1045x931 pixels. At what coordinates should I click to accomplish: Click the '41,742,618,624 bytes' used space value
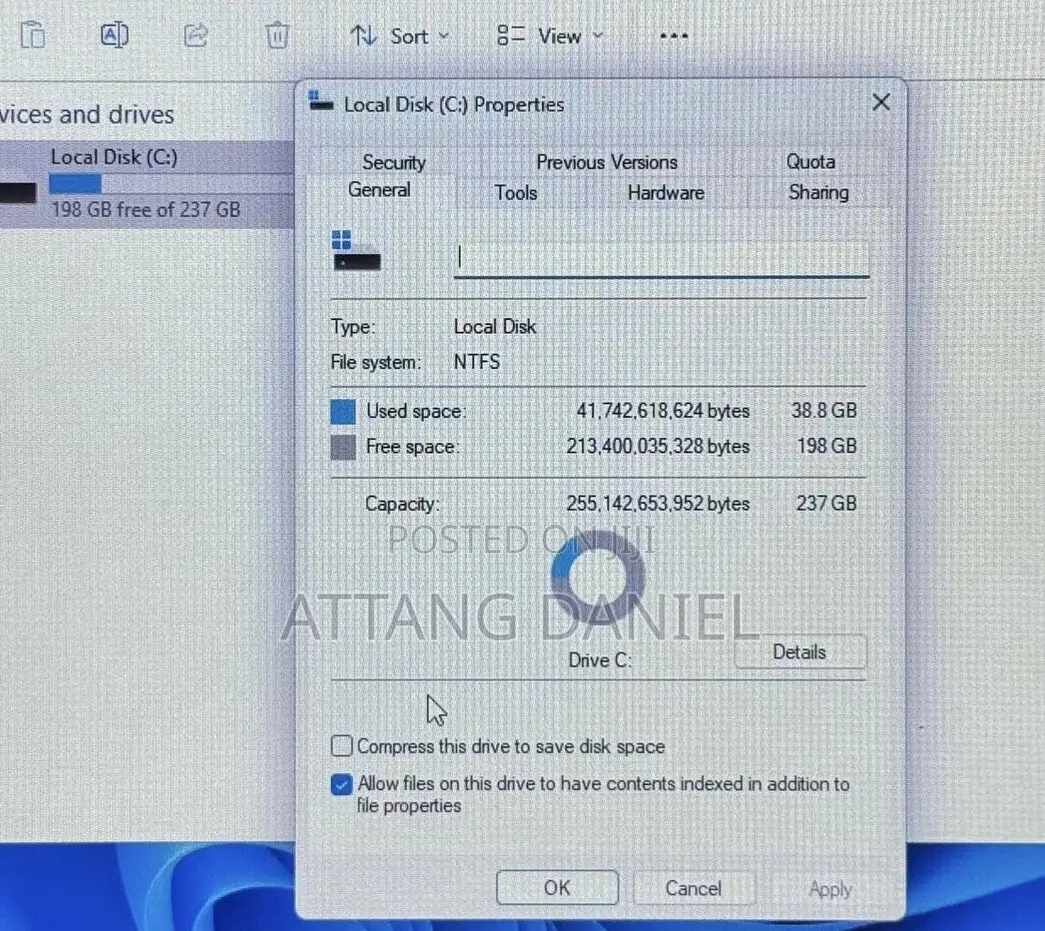pyautogui.click(x=663, y=411)
